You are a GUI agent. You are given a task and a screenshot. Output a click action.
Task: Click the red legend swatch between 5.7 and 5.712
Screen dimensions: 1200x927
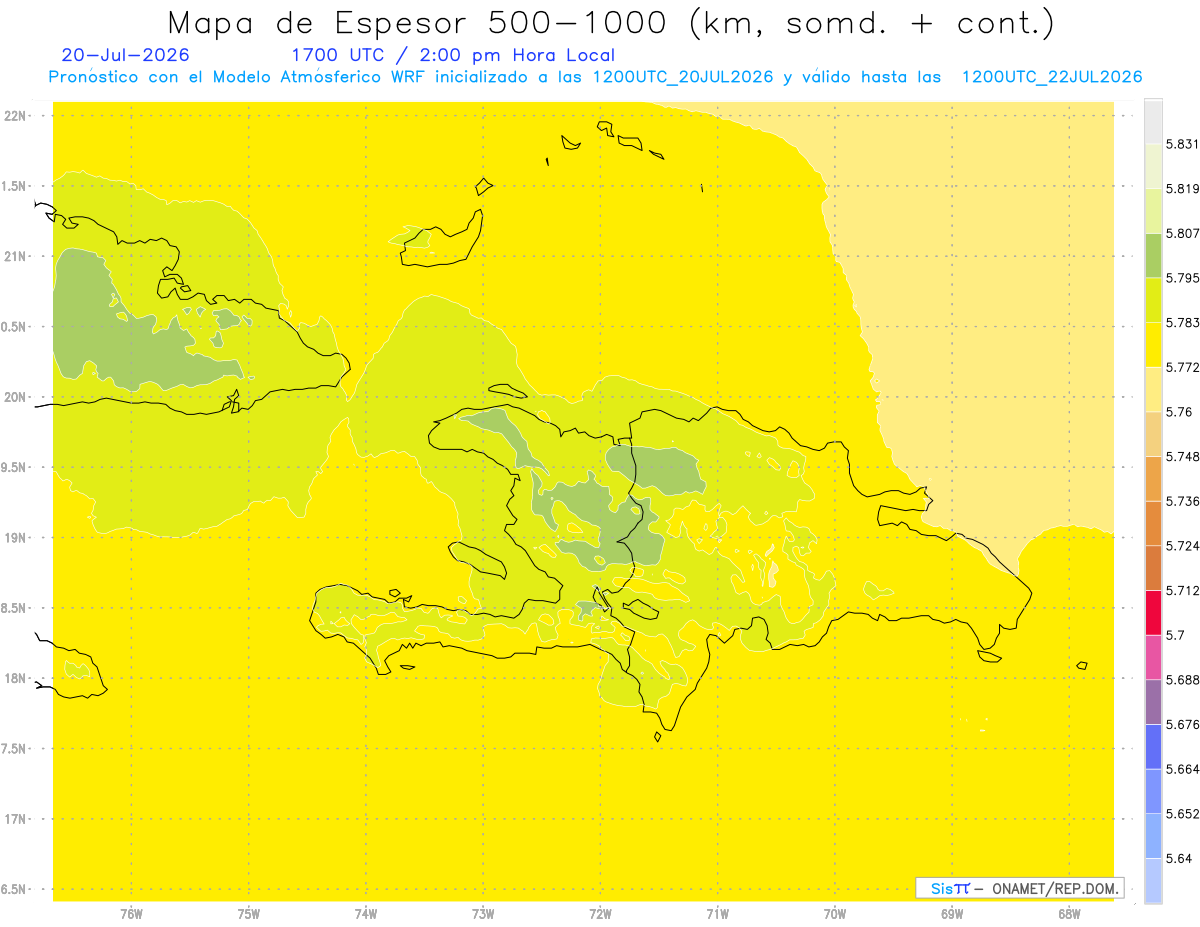click(x=1153, y=612)
